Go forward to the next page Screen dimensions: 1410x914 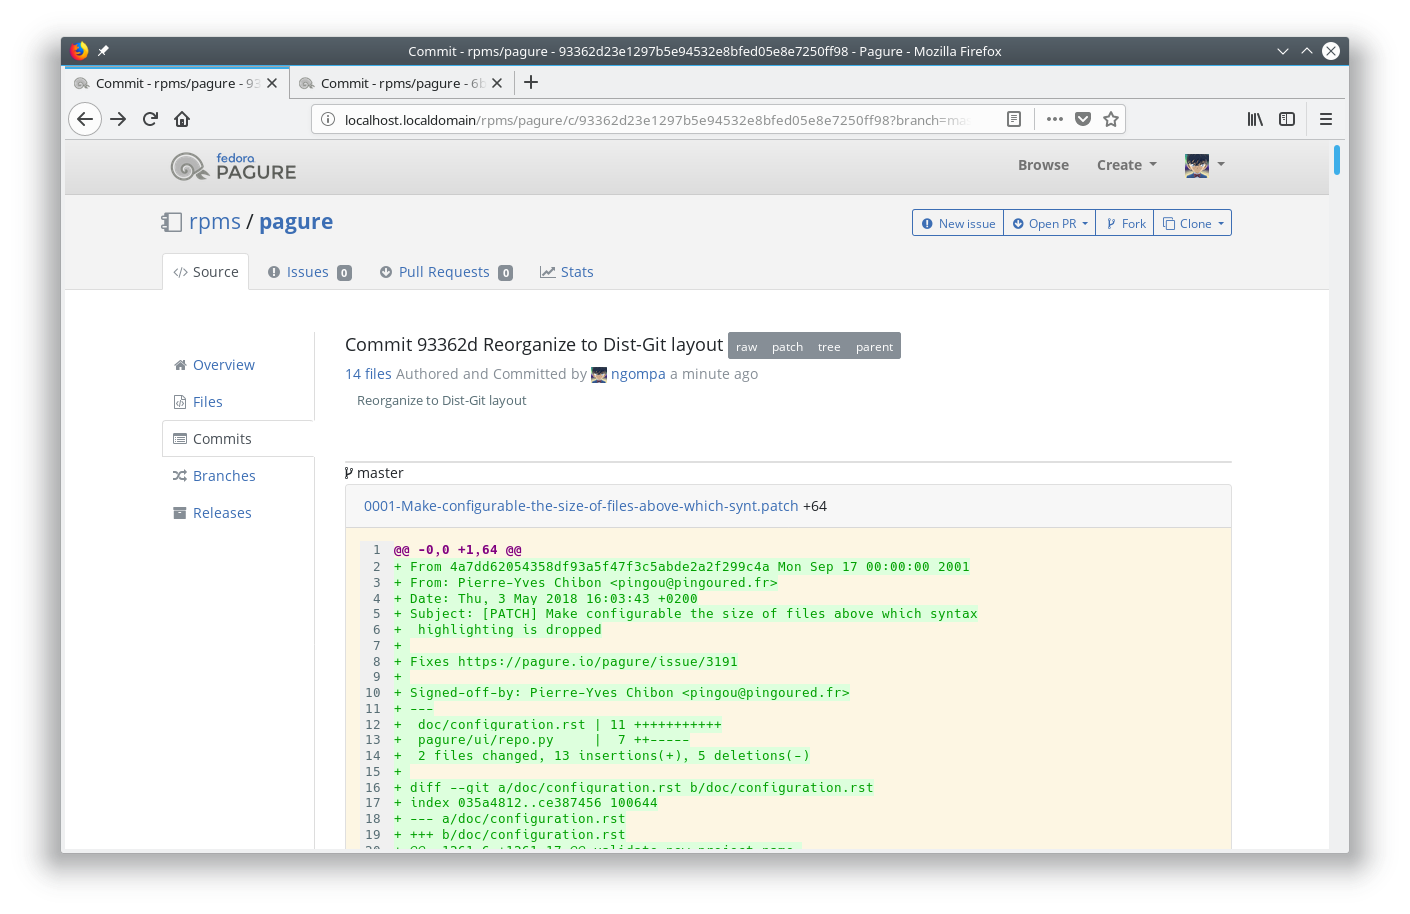pos(118,119)
